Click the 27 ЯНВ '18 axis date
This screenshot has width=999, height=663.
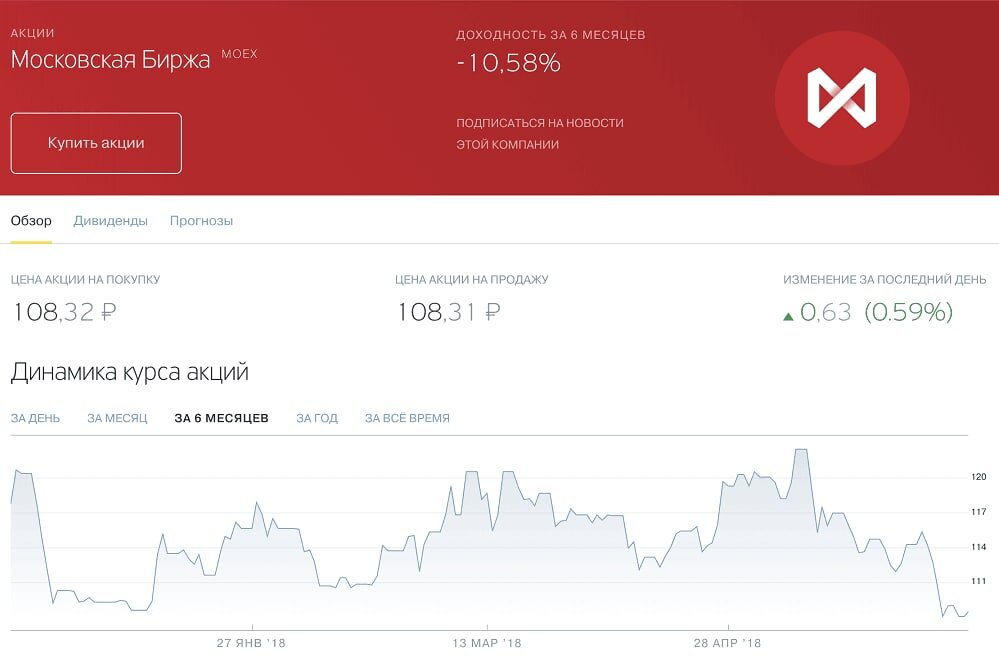pyautogui.click(x=251, y=643)
